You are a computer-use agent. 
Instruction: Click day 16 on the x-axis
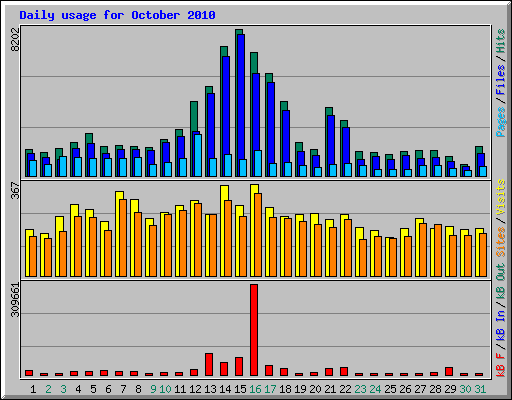point(255,389)
